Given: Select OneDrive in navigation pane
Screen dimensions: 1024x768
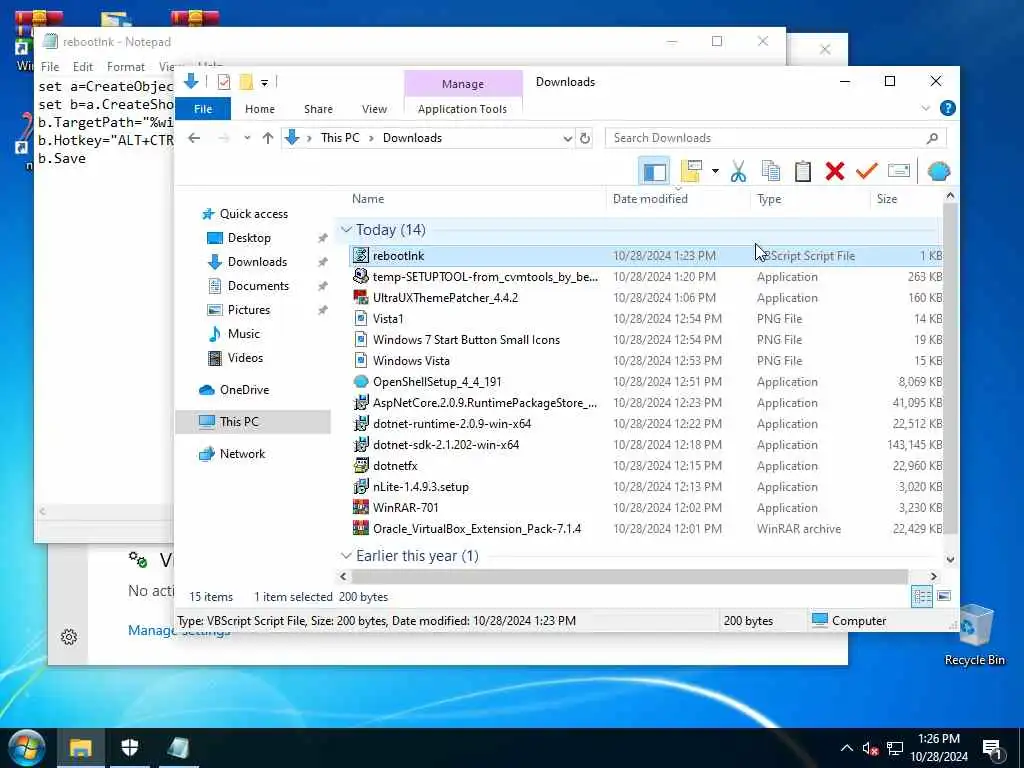Looking at the screenshot, I should (244, 390).
